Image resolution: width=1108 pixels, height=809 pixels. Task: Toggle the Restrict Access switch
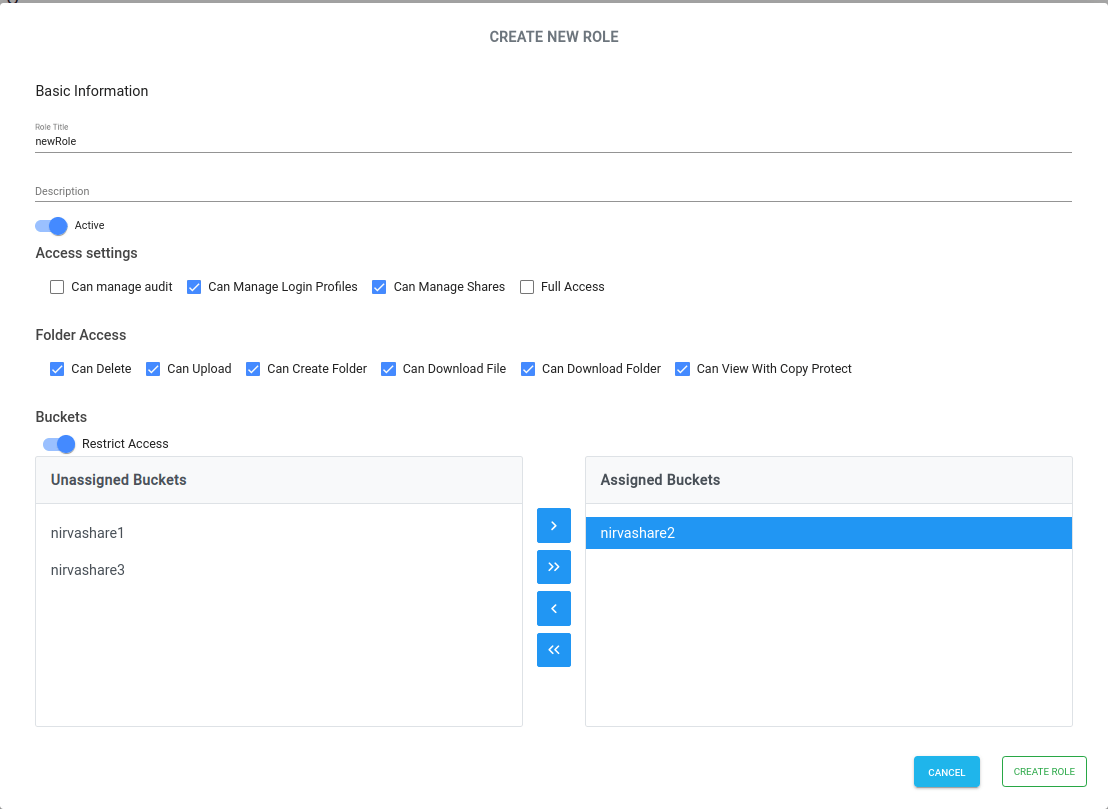tap(59, 444)
